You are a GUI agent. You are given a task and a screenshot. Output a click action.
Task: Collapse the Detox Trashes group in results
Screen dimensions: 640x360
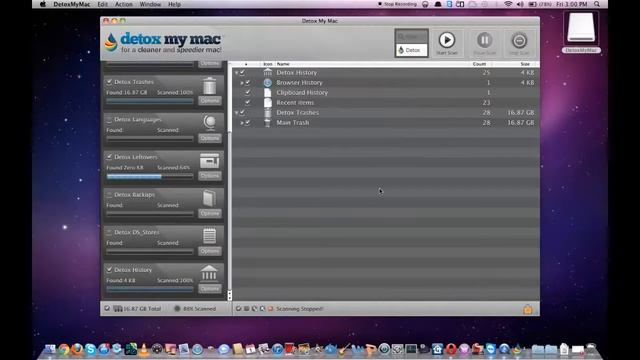point(236,113)
